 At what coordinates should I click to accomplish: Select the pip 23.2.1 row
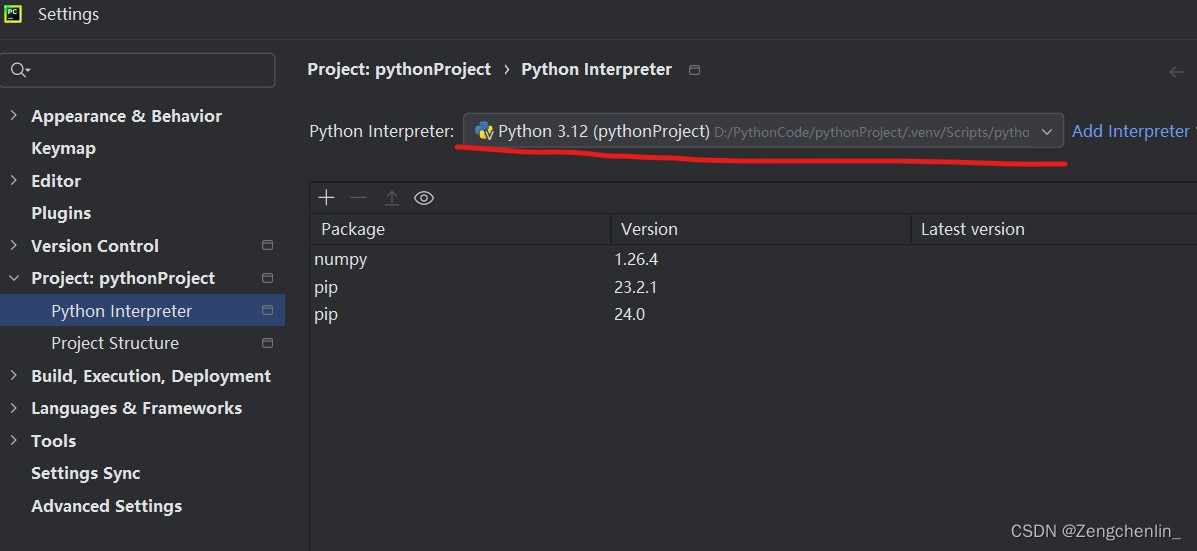pos(753,287)
